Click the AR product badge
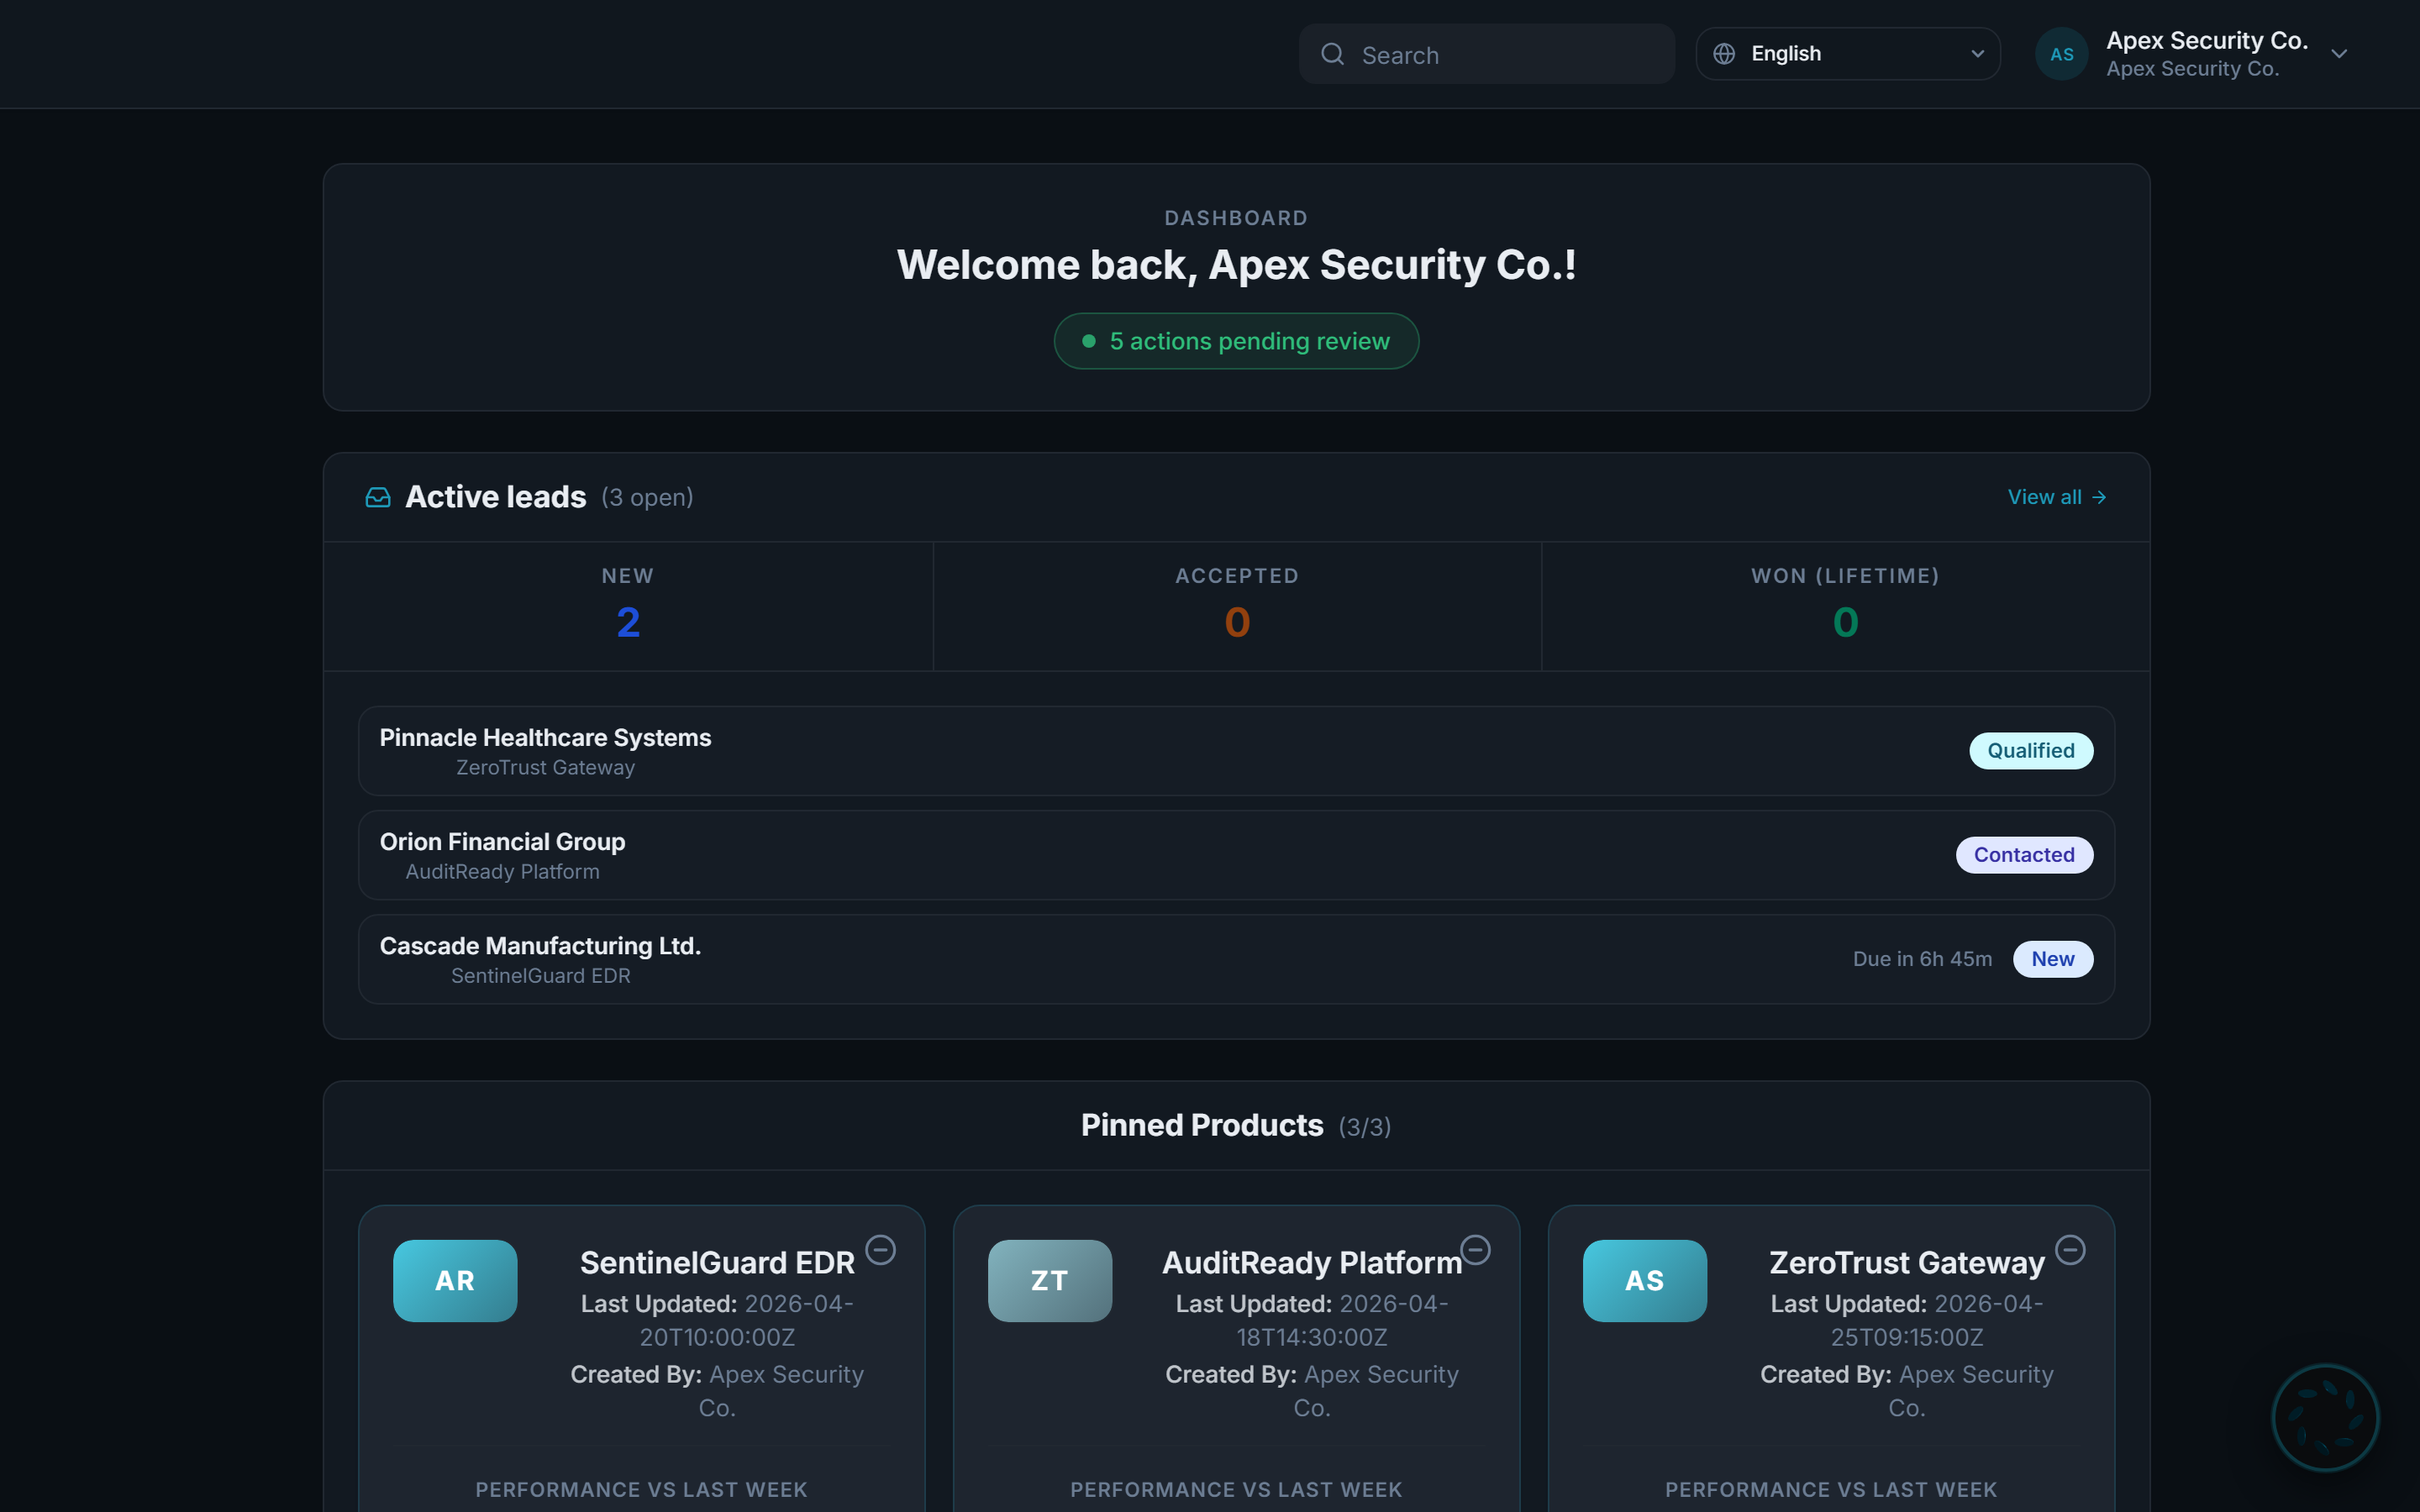This screenshot has width=2420, height=1512. coord(455,1281)
